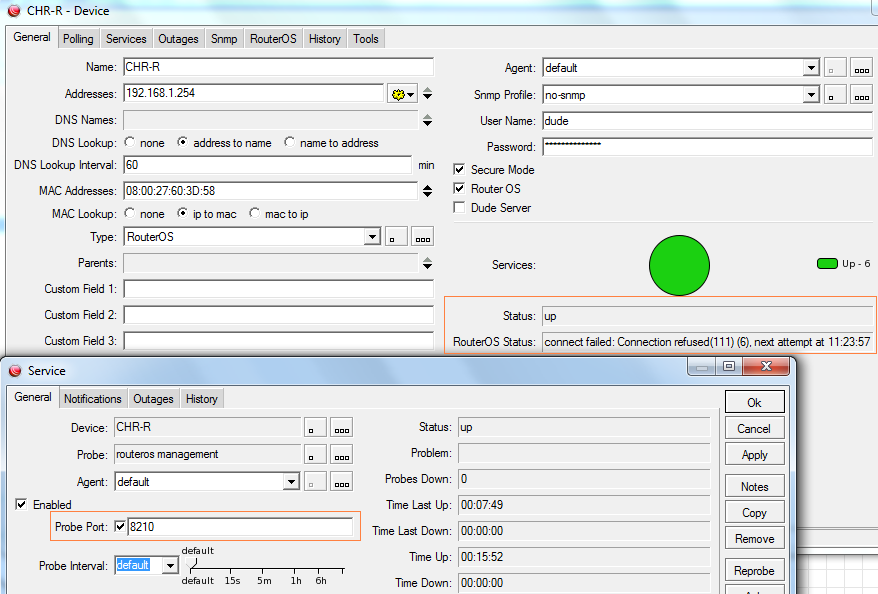Select MAC Lookup none radio button
The height and width of the screenshot is (594, 878).
[x=129, y=213]
